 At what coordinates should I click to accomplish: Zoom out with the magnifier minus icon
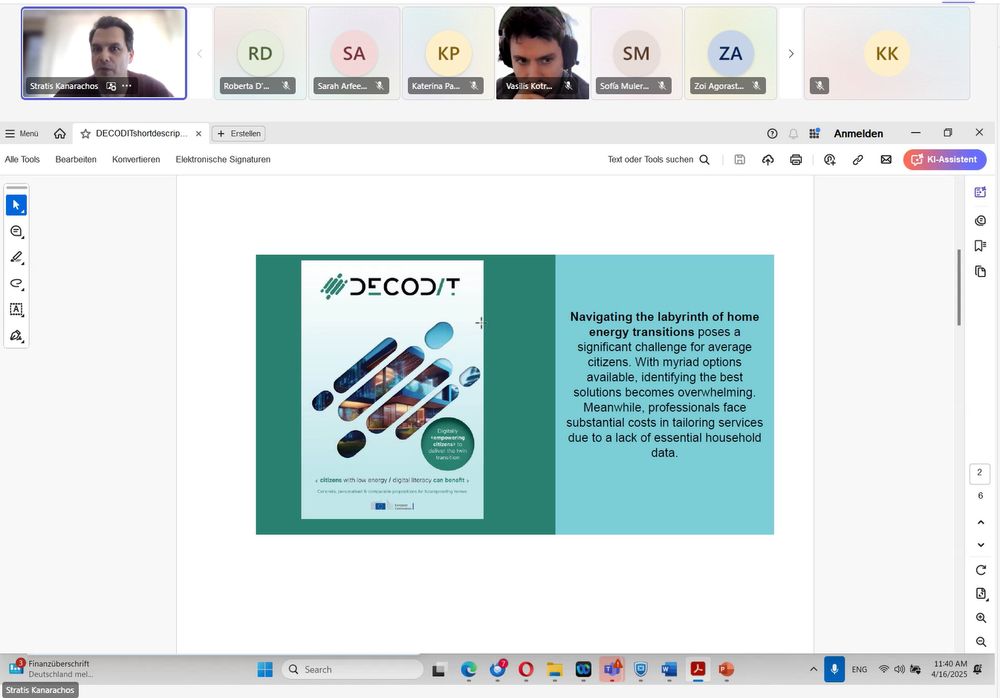tap(981, 642)
